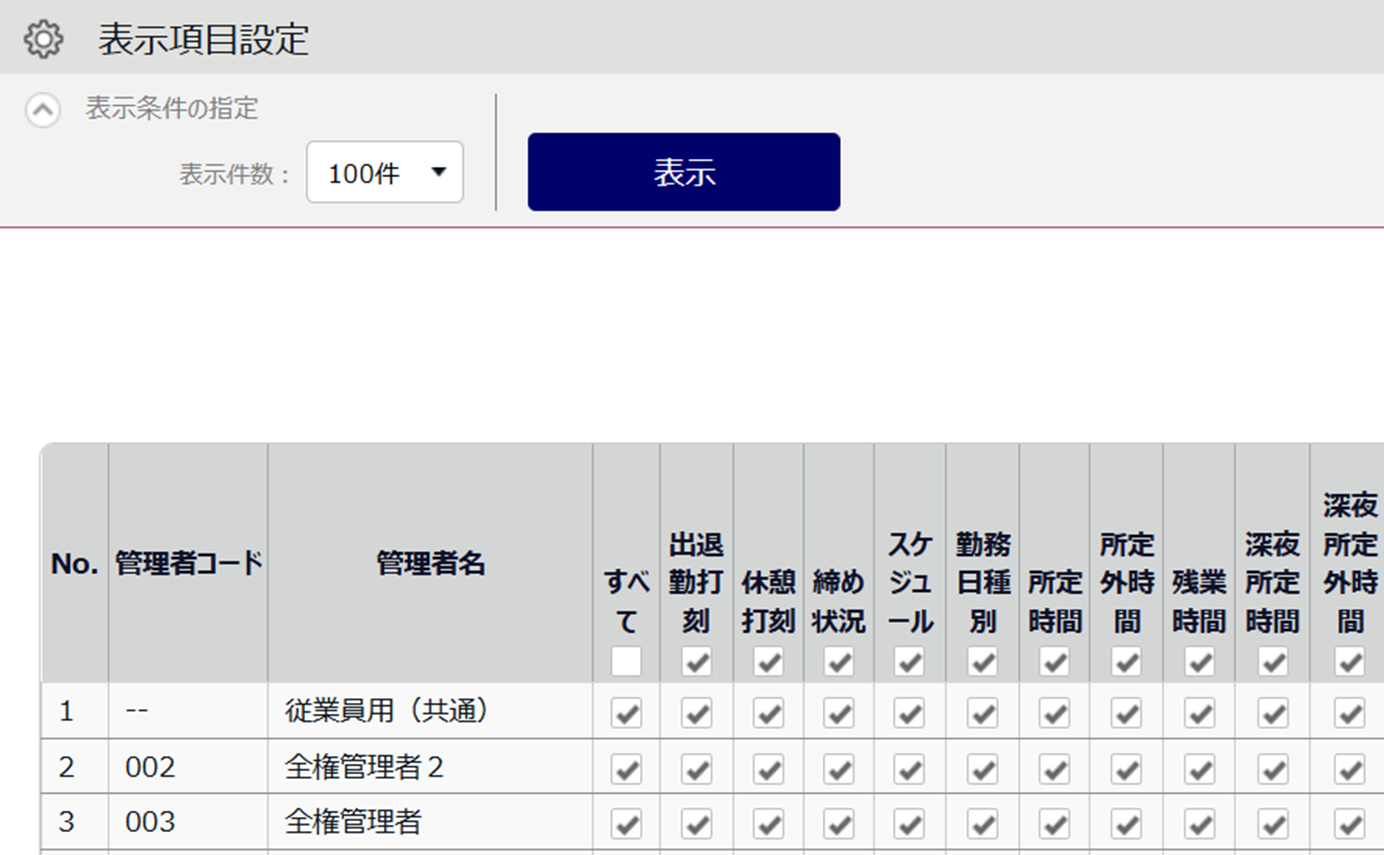Uncheck 勤務日種別 for 003 全権管理者 row
1384x855 pixels.
(x=982, y=823)
